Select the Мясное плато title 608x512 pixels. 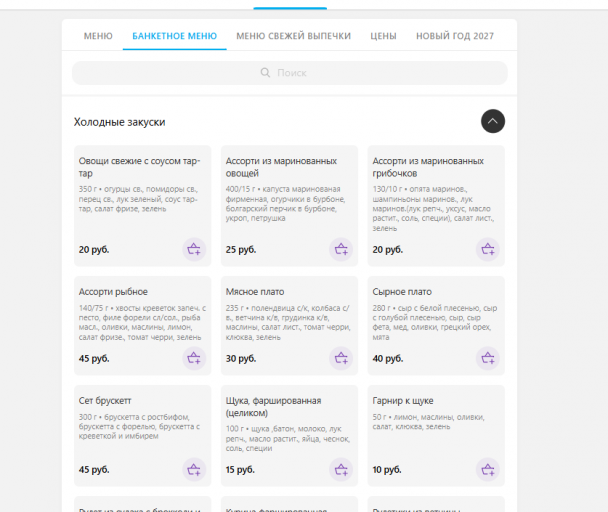pyautogui.click(x=255, y=292)
